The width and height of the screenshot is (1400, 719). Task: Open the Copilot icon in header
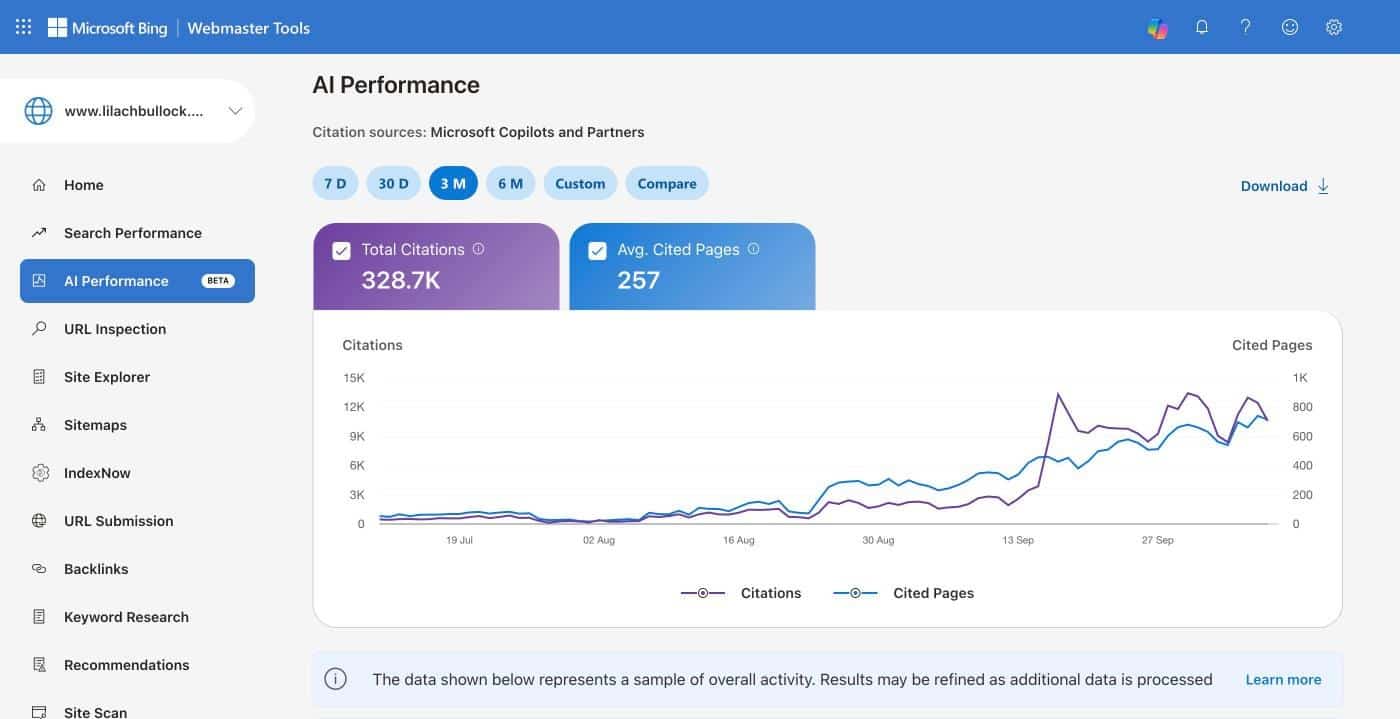click(1158, 28)
